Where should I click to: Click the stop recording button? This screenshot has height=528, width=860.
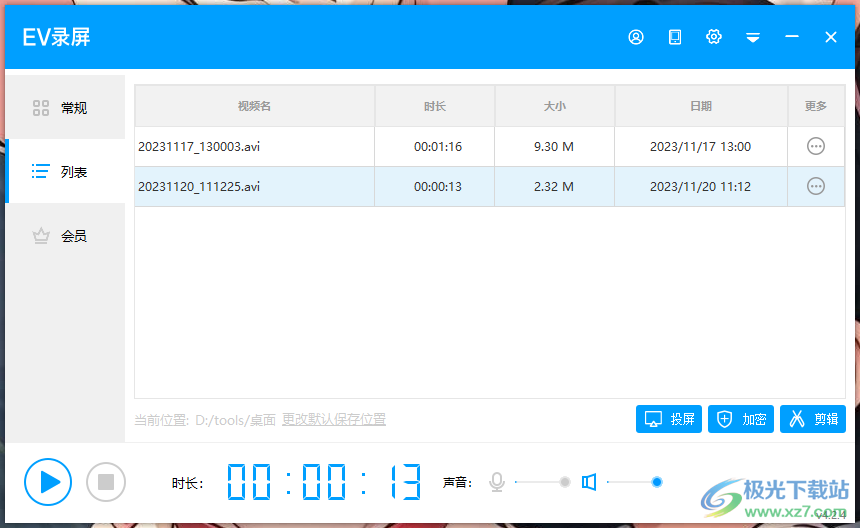tap(106, 482)
